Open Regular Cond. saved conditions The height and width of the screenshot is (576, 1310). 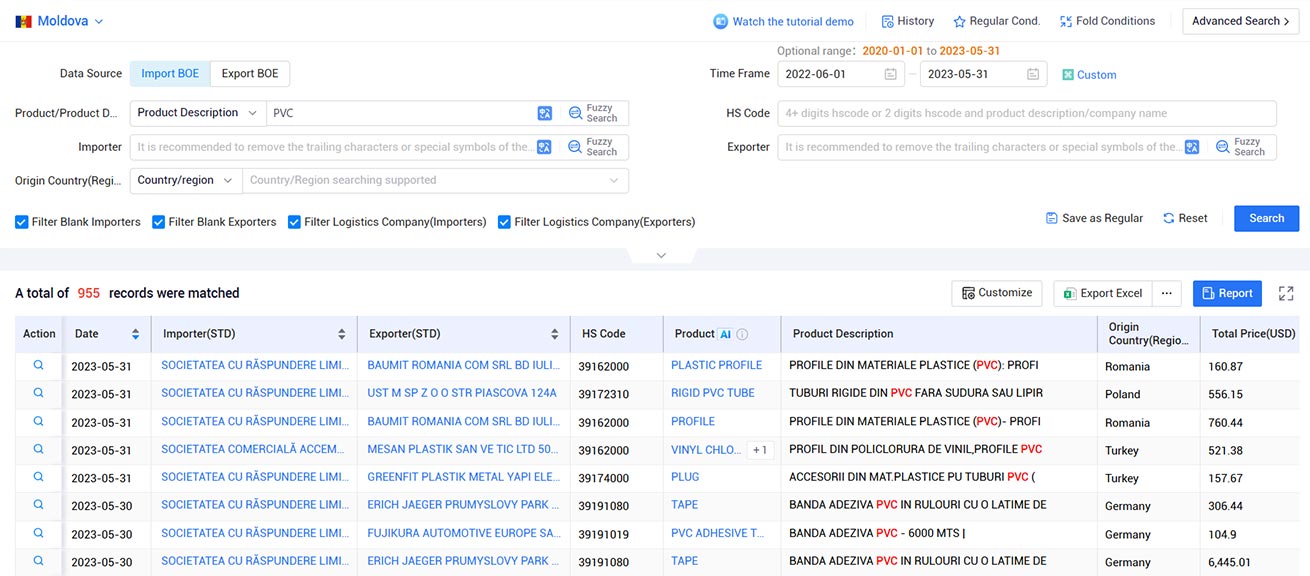(997, 21)
